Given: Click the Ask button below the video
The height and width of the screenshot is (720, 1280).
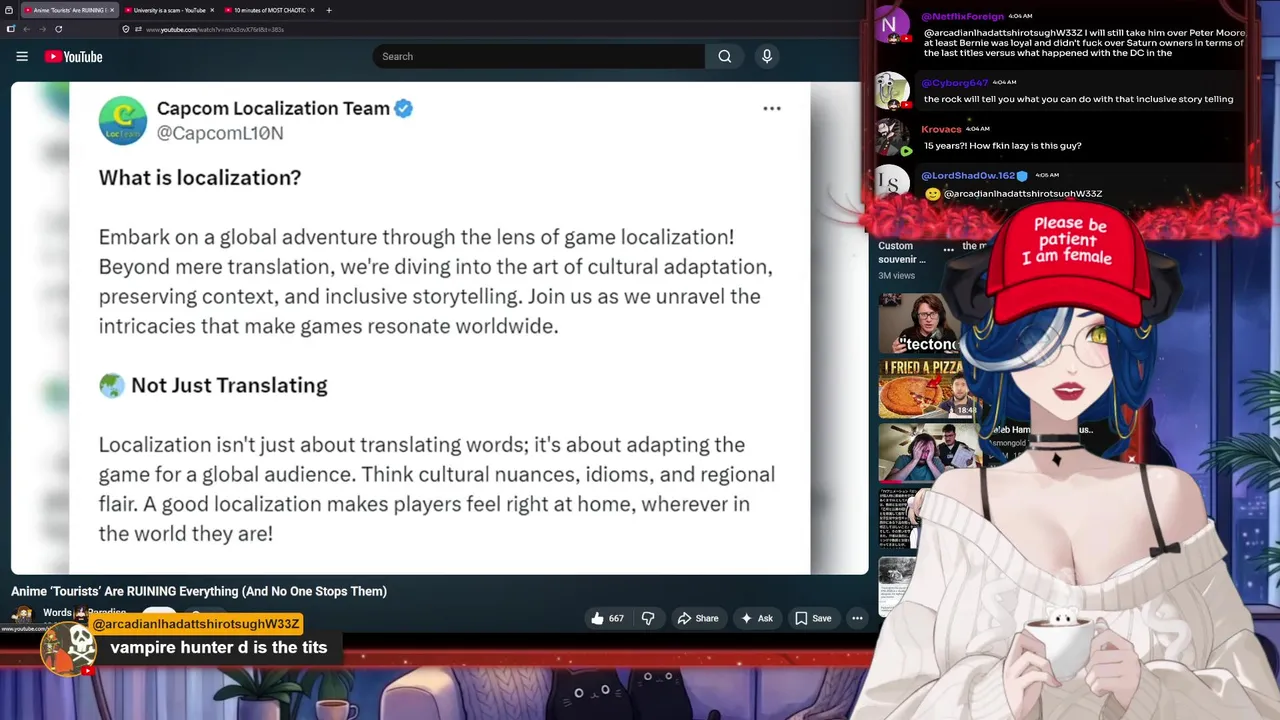Looking at the screenshot, I should pyautogui.click(x=756, y=618).
